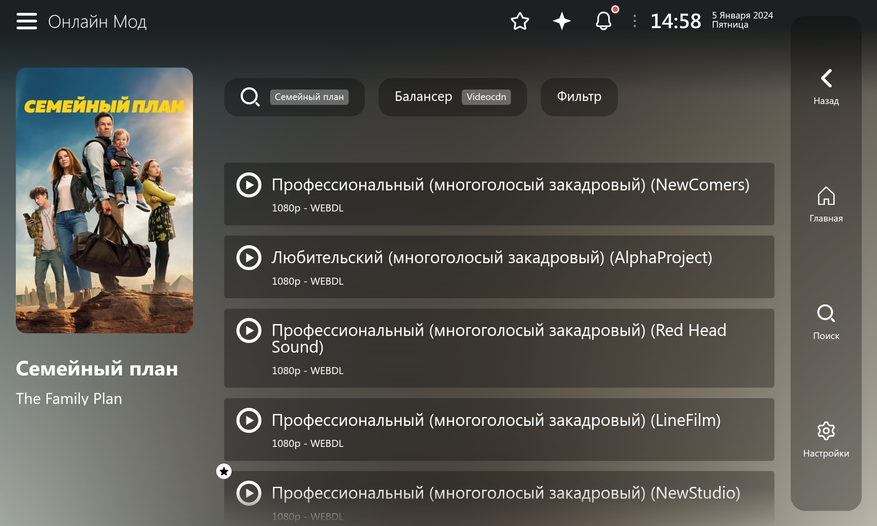This screenshot has width=877, height=526.
Task: Play the AlphaProject amateur voiceover
Action: (x=499, y=266)
